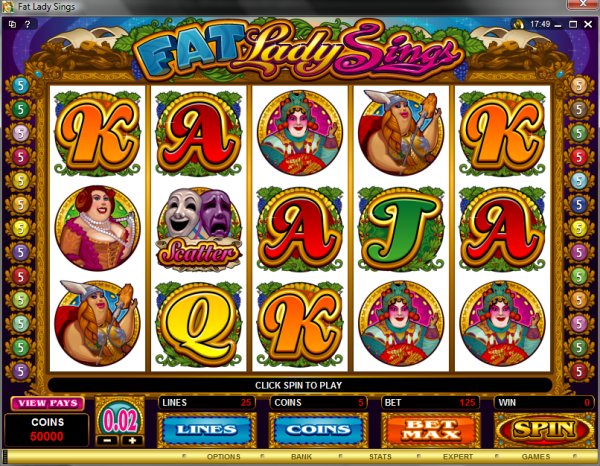
Task: Click the blue Coins button
Action: [x=318, y=430]
